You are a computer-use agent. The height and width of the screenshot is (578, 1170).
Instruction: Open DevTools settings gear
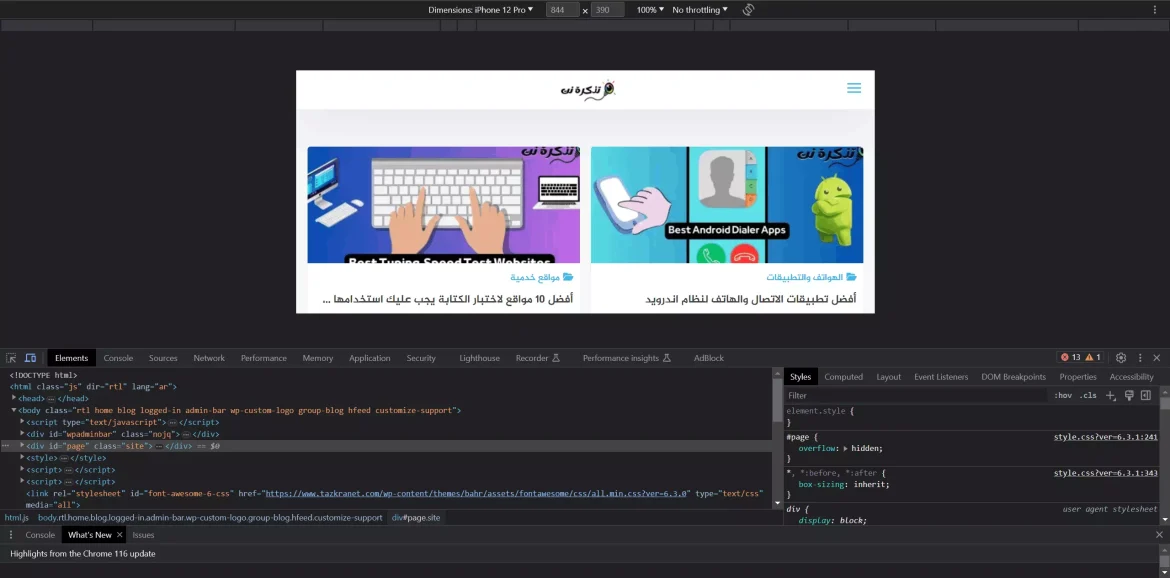tap(1121, 358)
